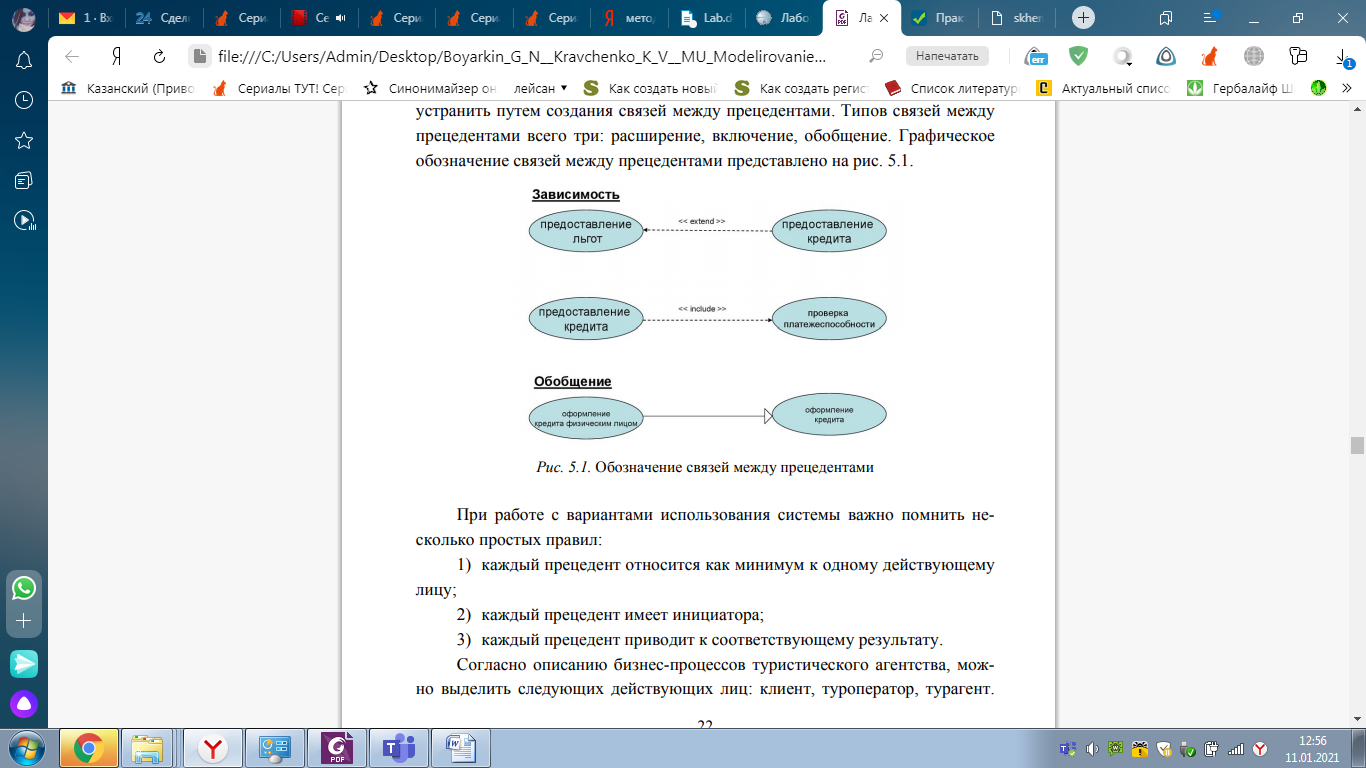The image size is (1366, 768).
Task: Click the user profile avatar
Action: (24, 17)
